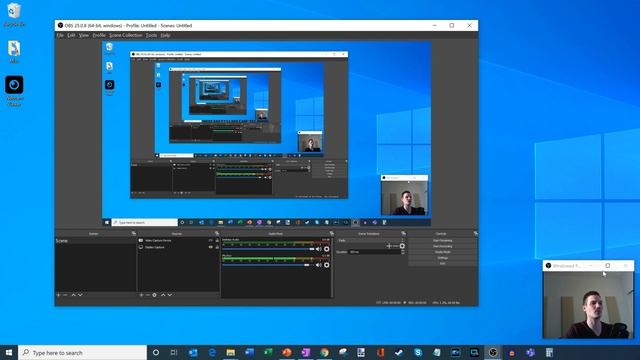Screen dimensions: 640x360
Task: Pop out the Controls dock icon
Action: tap(476, 233)
